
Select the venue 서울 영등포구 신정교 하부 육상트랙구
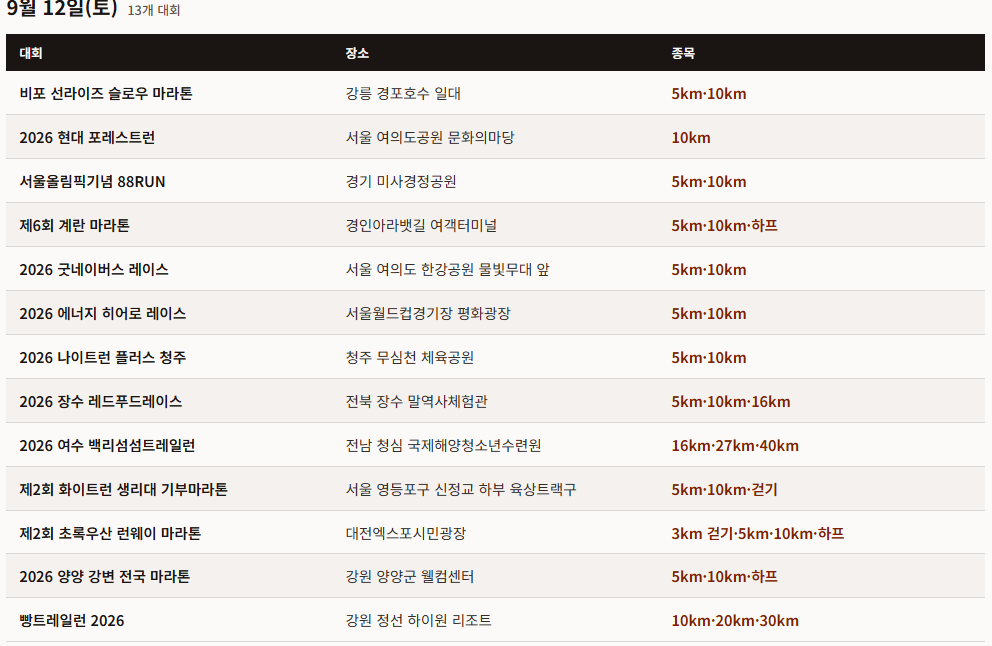pos(461,490)
